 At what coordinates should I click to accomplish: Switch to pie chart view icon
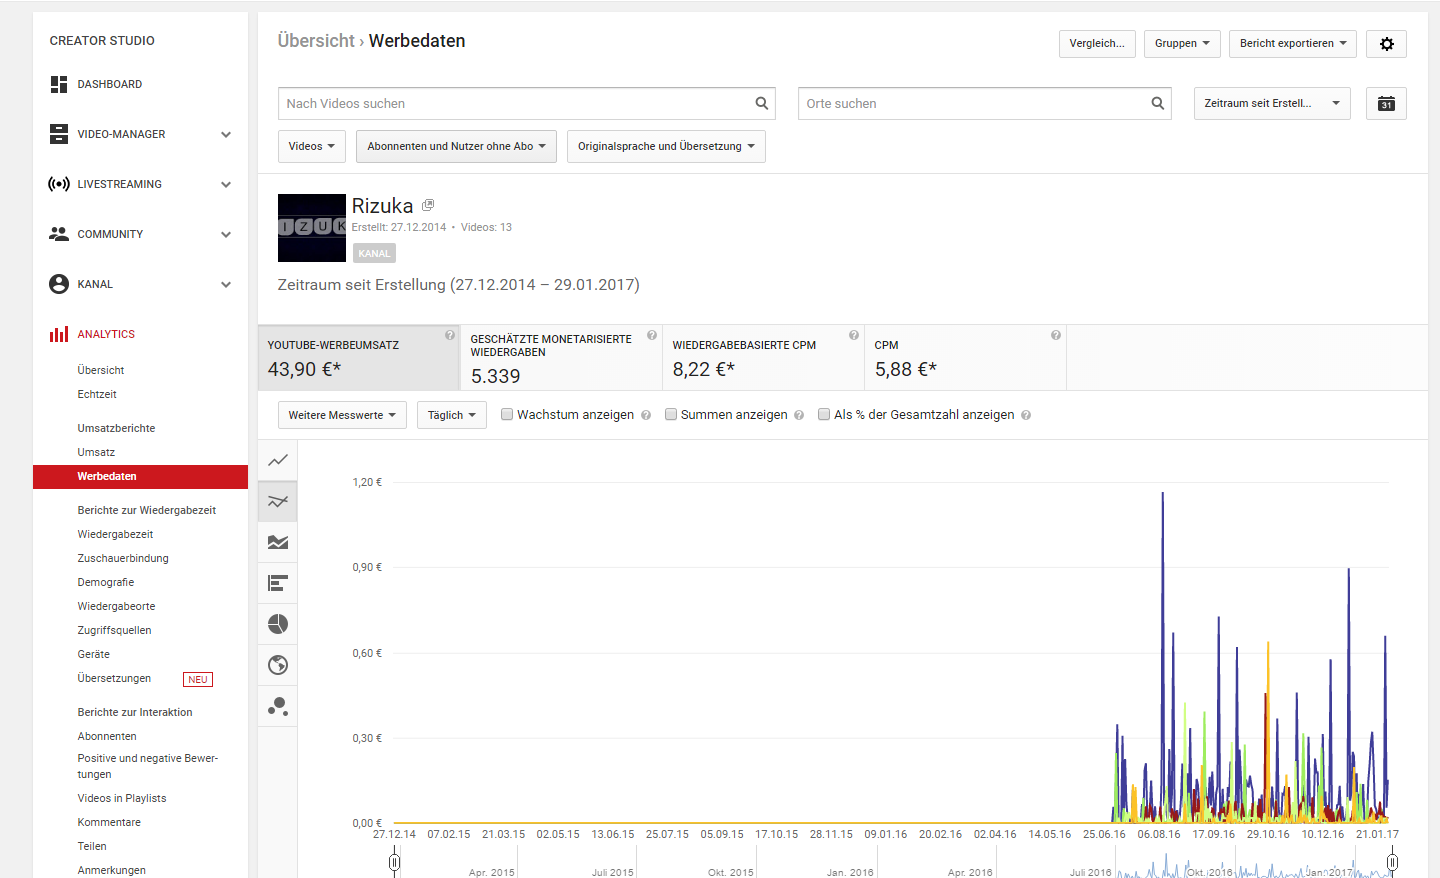278,624
